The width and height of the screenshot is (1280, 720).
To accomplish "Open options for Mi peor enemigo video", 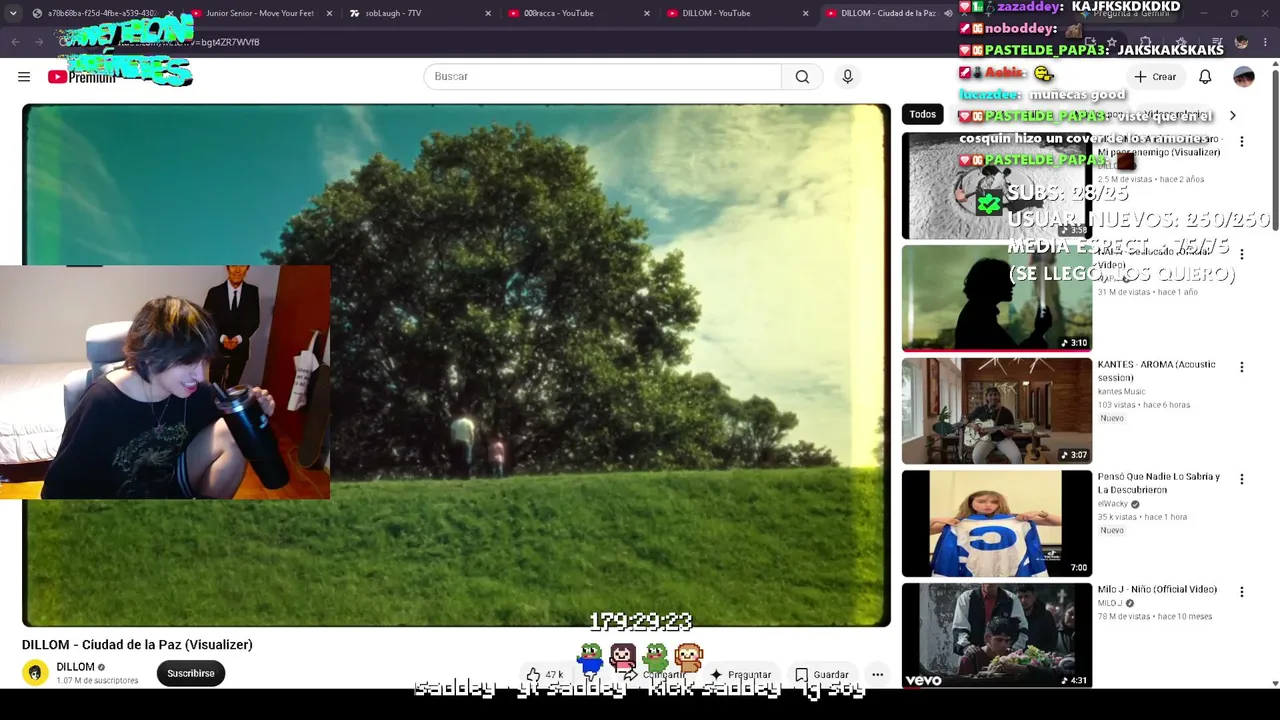I will click(x=1242, y=142).
